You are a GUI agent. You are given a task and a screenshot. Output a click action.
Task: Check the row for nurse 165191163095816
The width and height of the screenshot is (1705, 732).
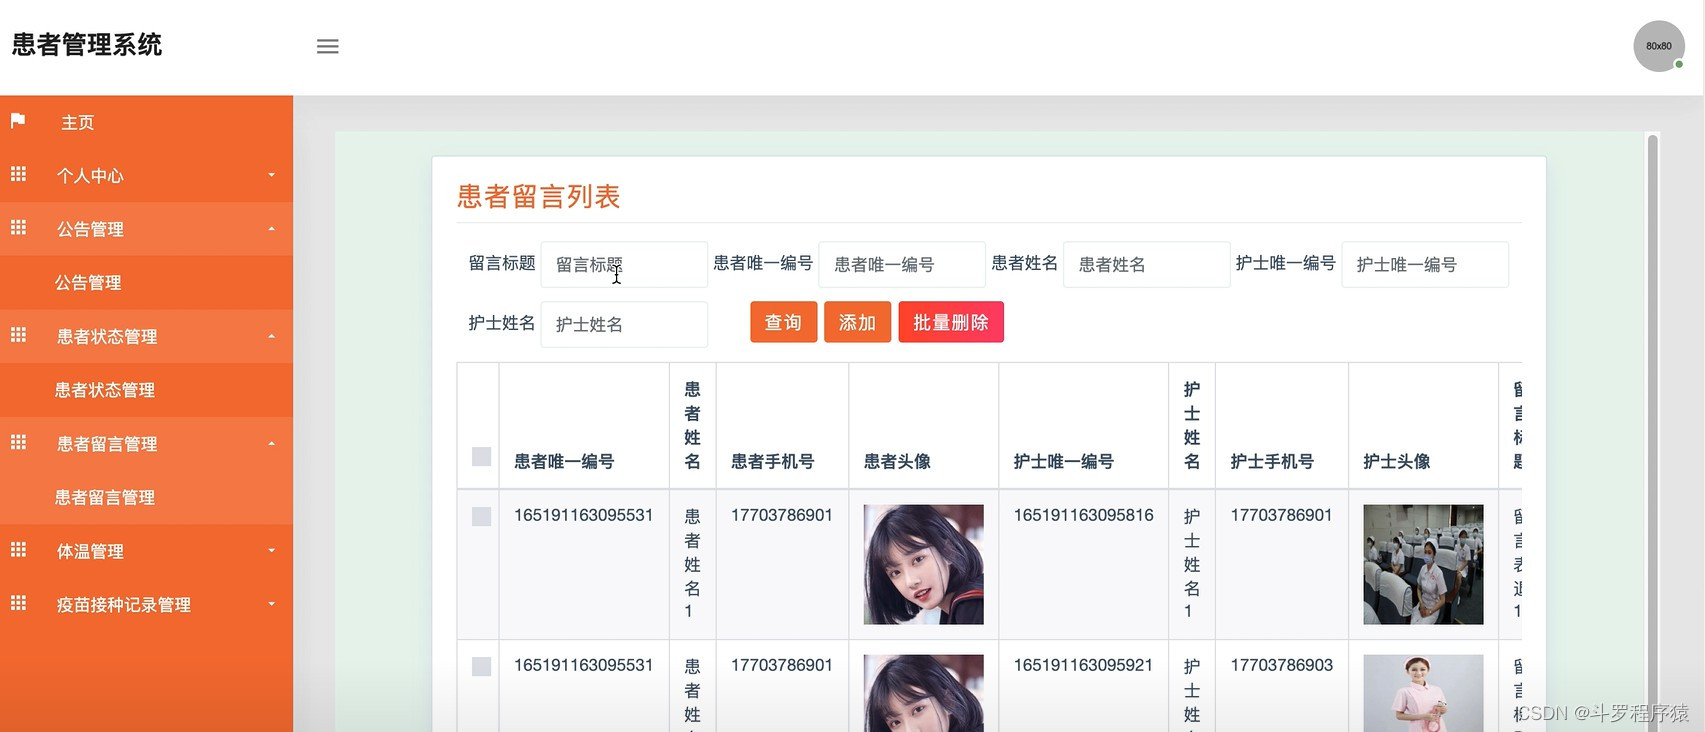[481, 516]
